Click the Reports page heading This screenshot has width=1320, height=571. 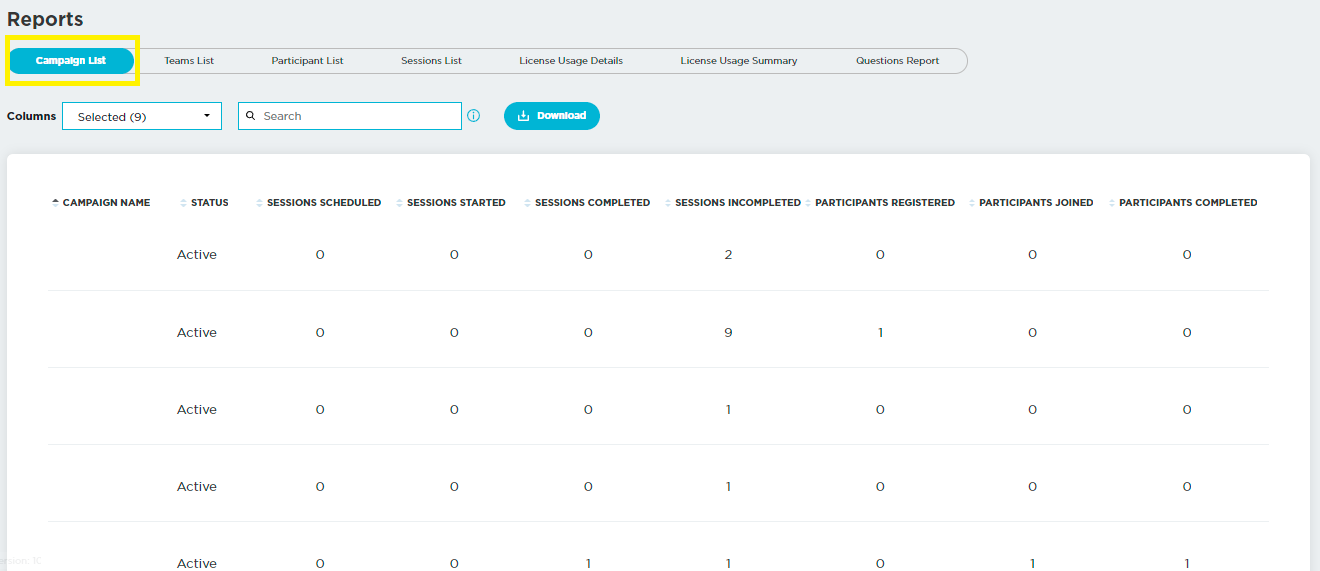tap(45, 19)
